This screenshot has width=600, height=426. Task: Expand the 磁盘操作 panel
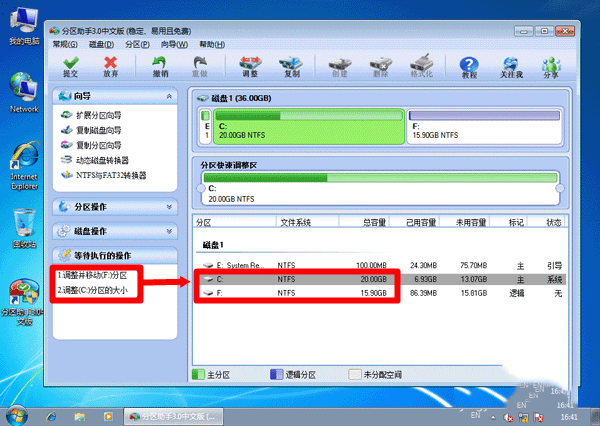pos(169,231)
